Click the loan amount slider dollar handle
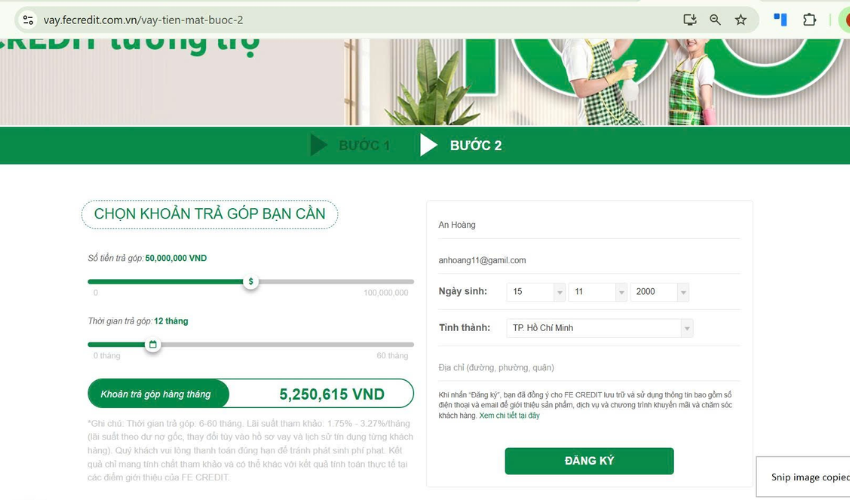The height and width of the screenshot is (500, 850). [250, 281]
